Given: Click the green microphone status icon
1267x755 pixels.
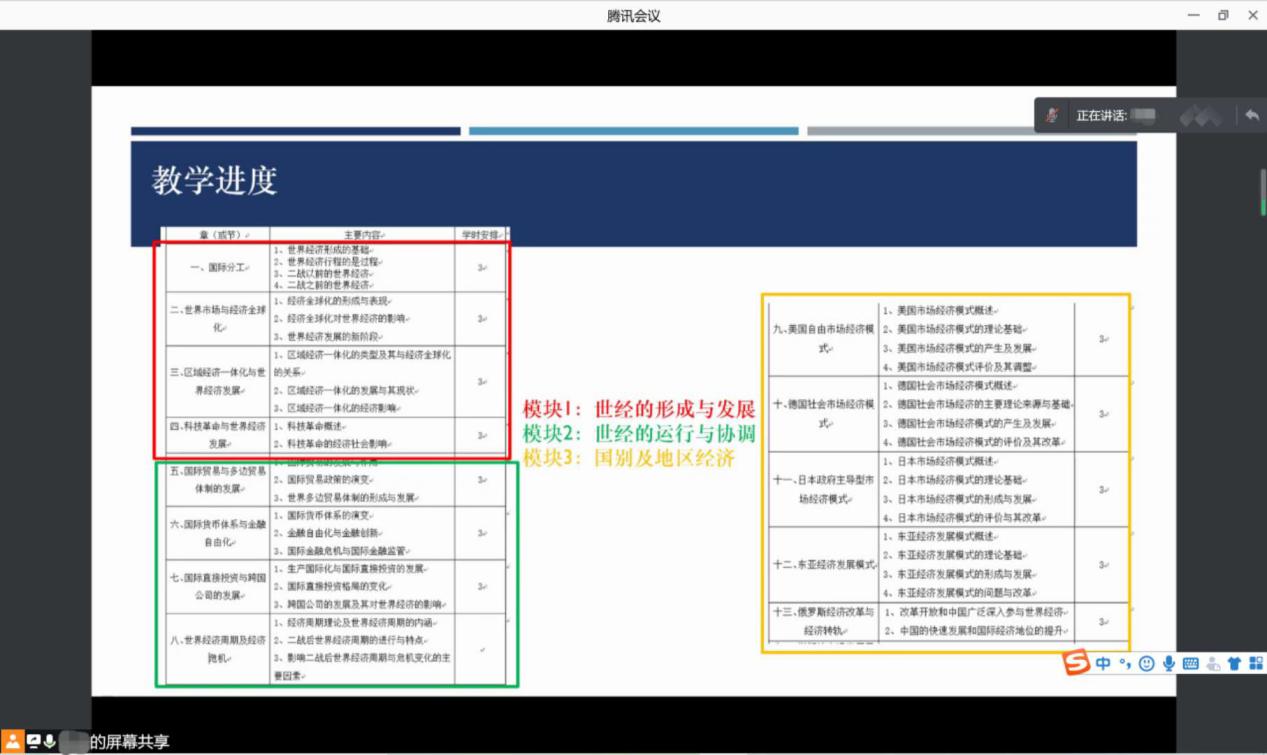Looking at the screenshot, I should point(49,741).
